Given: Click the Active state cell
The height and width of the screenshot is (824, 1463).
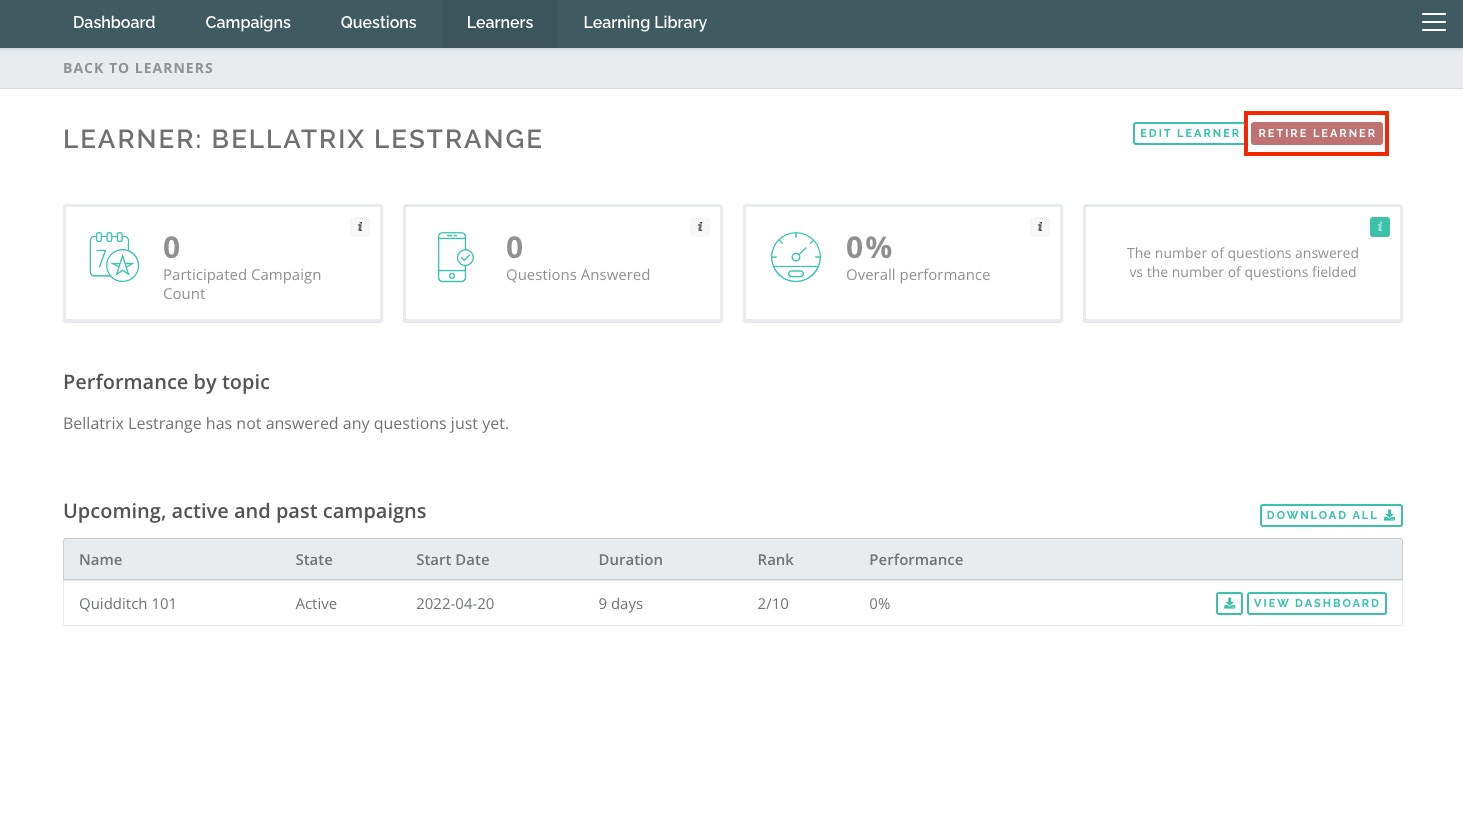Looking at the screenshot, I should tap(316, 604).
